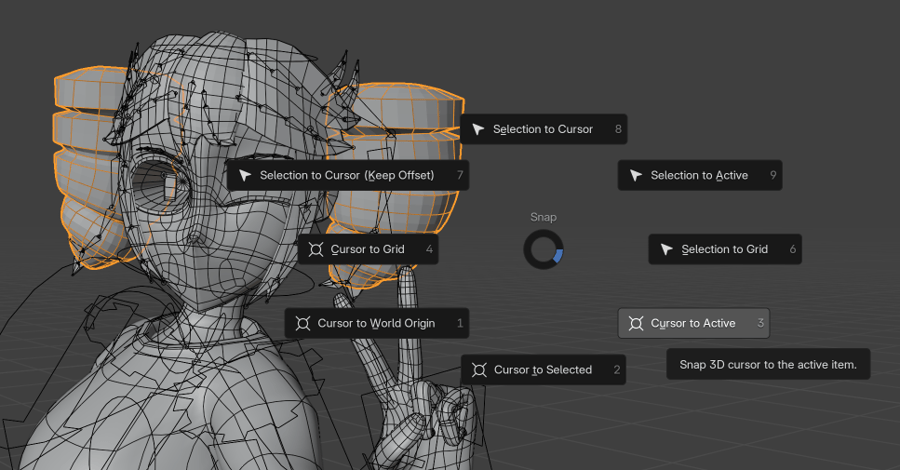900x470 pixels.
Task: Select the Selection to Active entry
Action: 700,175
